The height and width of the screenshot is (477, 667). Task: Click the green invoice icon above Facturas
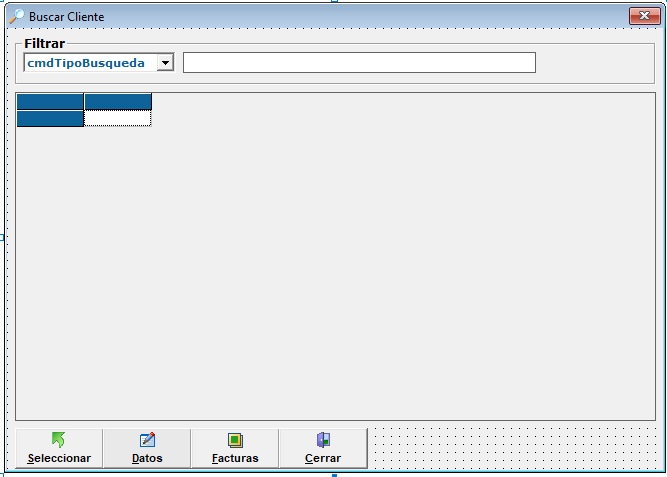pos(235,439)
